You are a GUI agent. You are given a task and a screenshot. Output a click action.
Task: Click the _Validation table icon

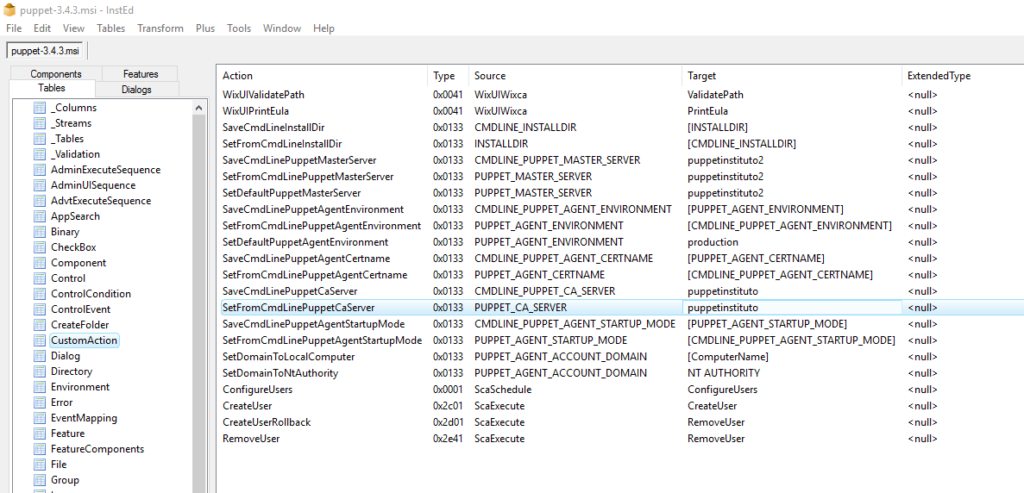click(x=40, y=154)
